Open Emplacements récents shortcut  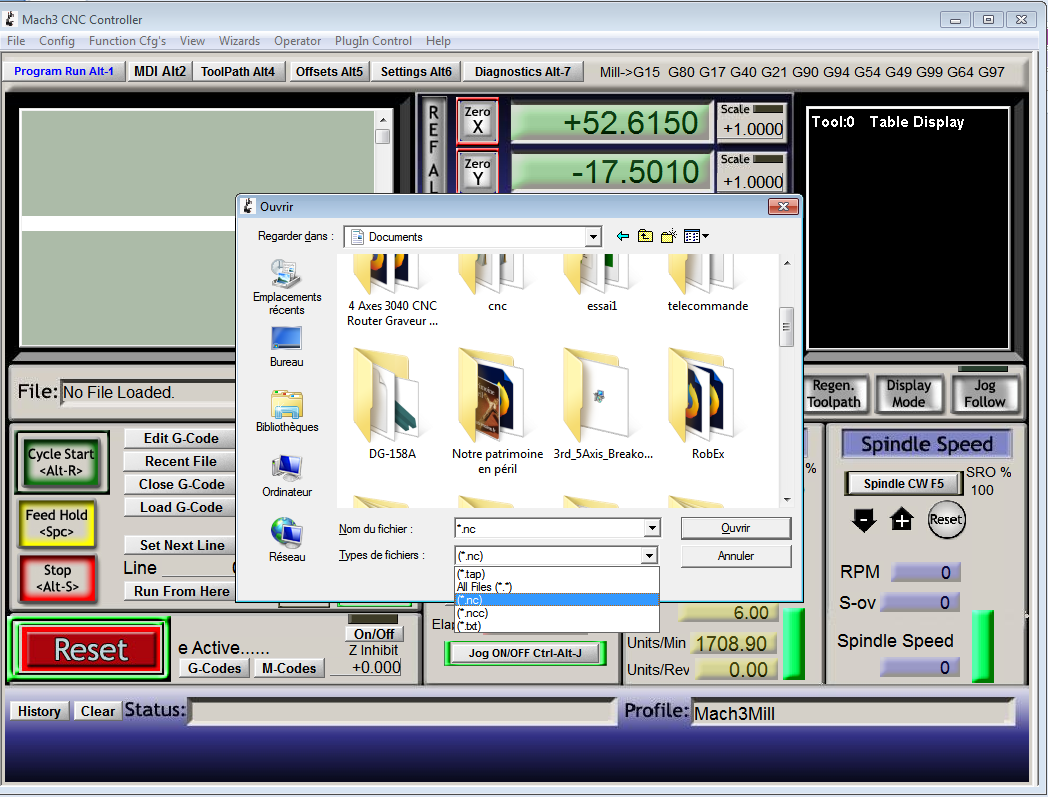(287, 288)
